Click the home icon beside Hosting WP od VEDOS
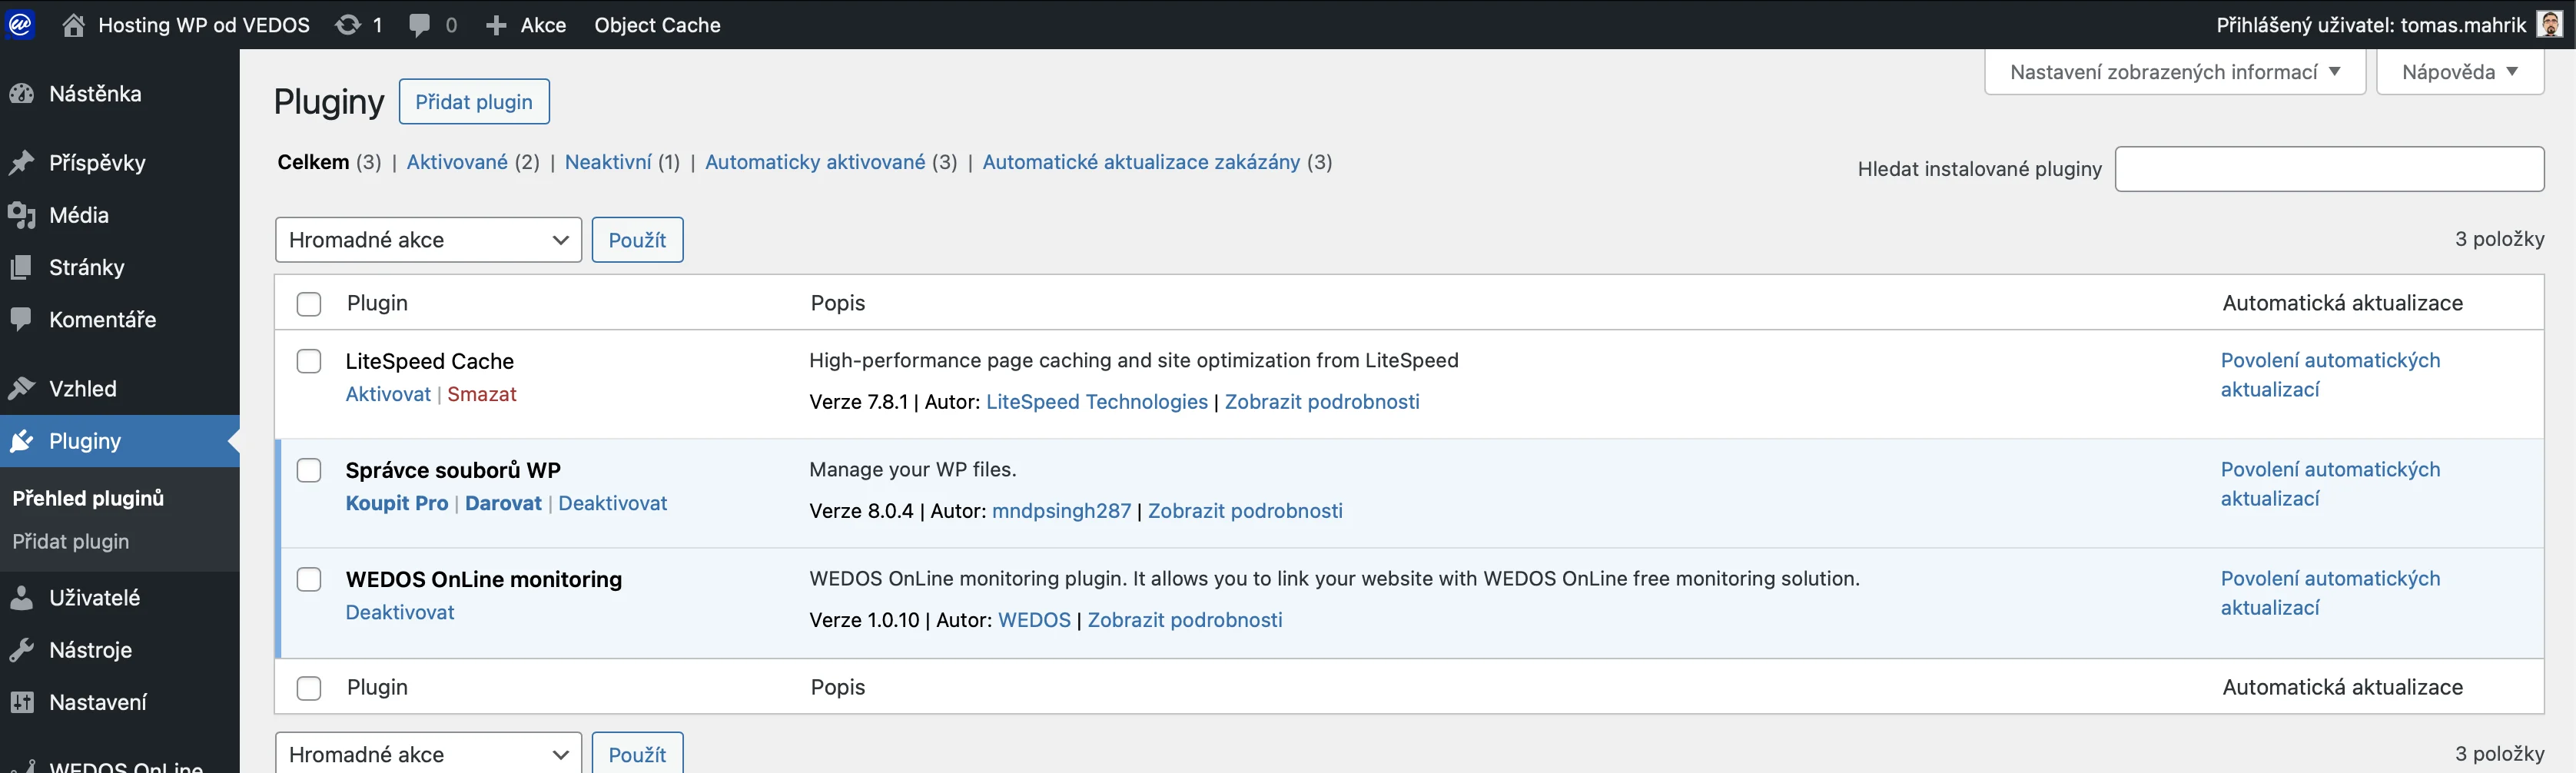This screenshot has width=2576, height=773. (x=74, y=25)
